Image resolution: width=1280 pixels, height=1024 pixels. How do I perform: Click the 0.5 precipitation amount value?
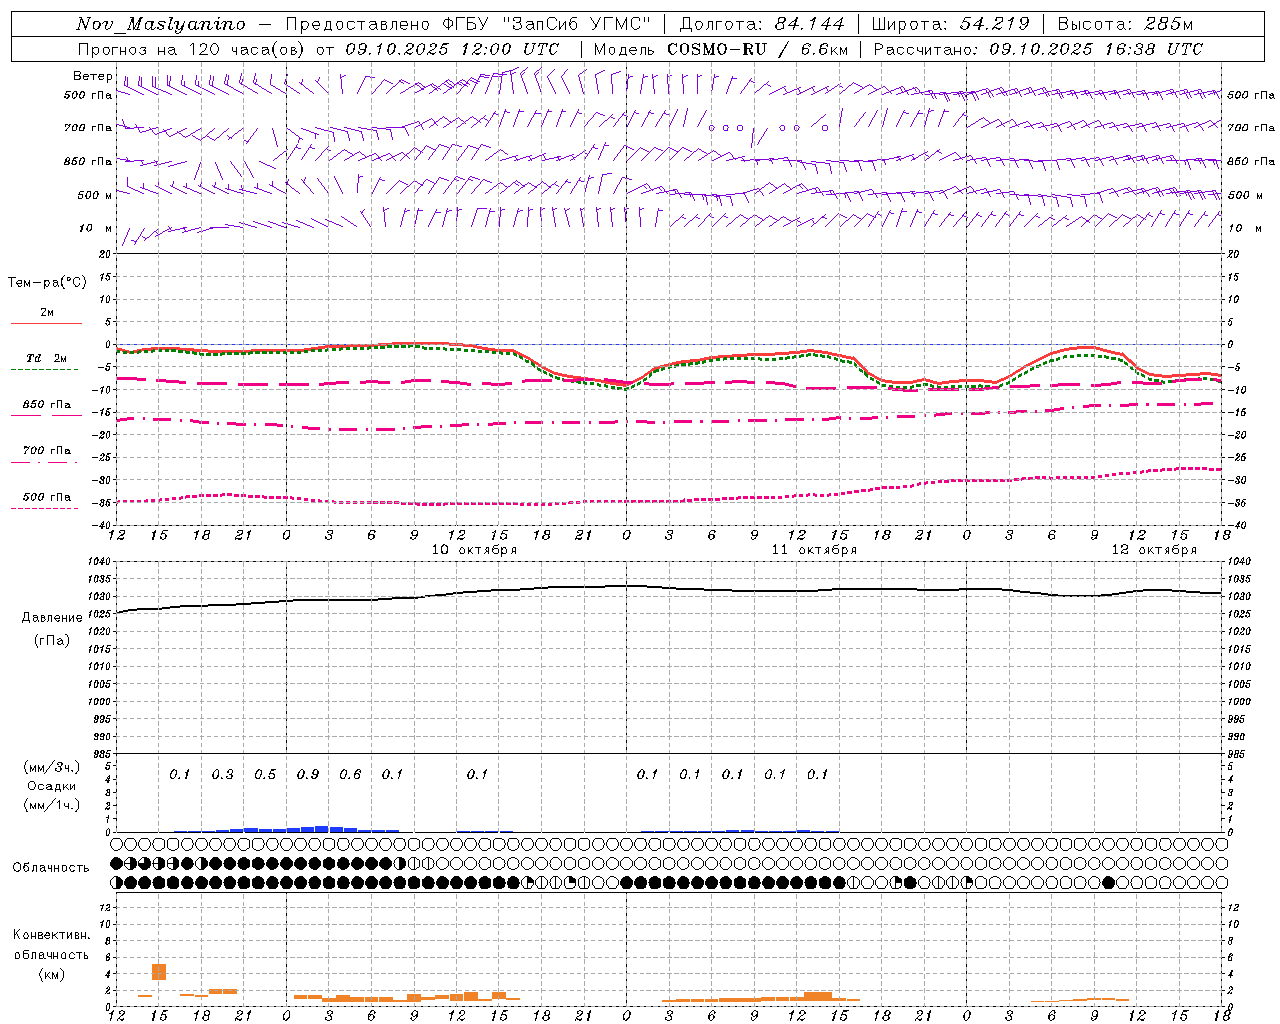click(x=265, y=774)
